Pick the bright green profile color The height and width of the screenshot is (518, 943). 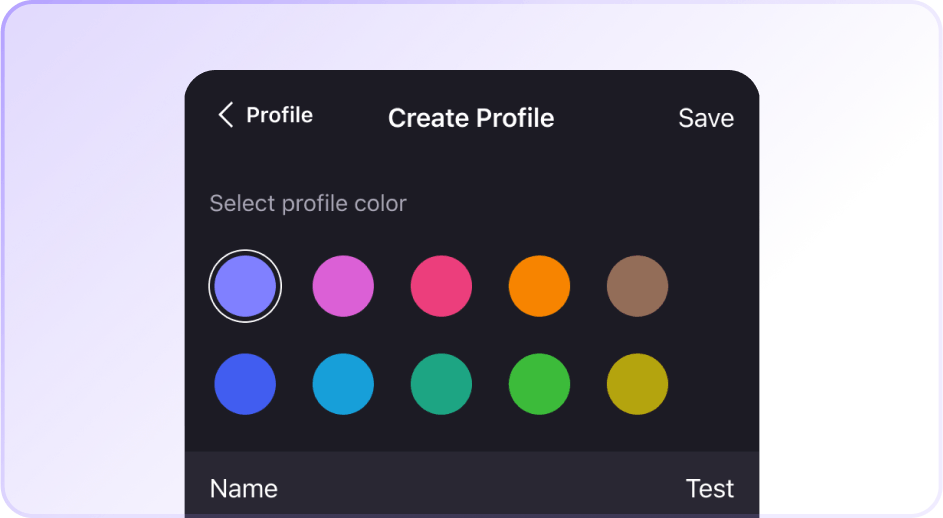(539, 384)
